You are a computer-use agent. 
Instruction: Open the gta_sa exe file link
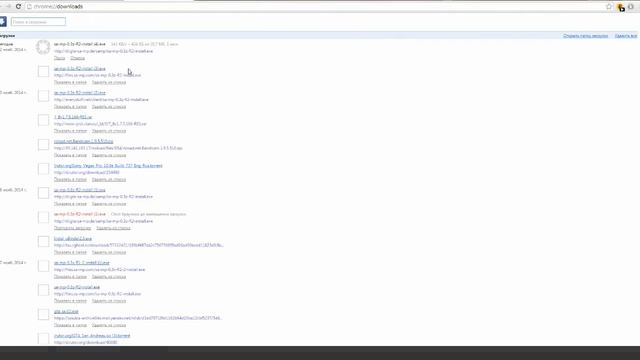[x=66, y=311]
